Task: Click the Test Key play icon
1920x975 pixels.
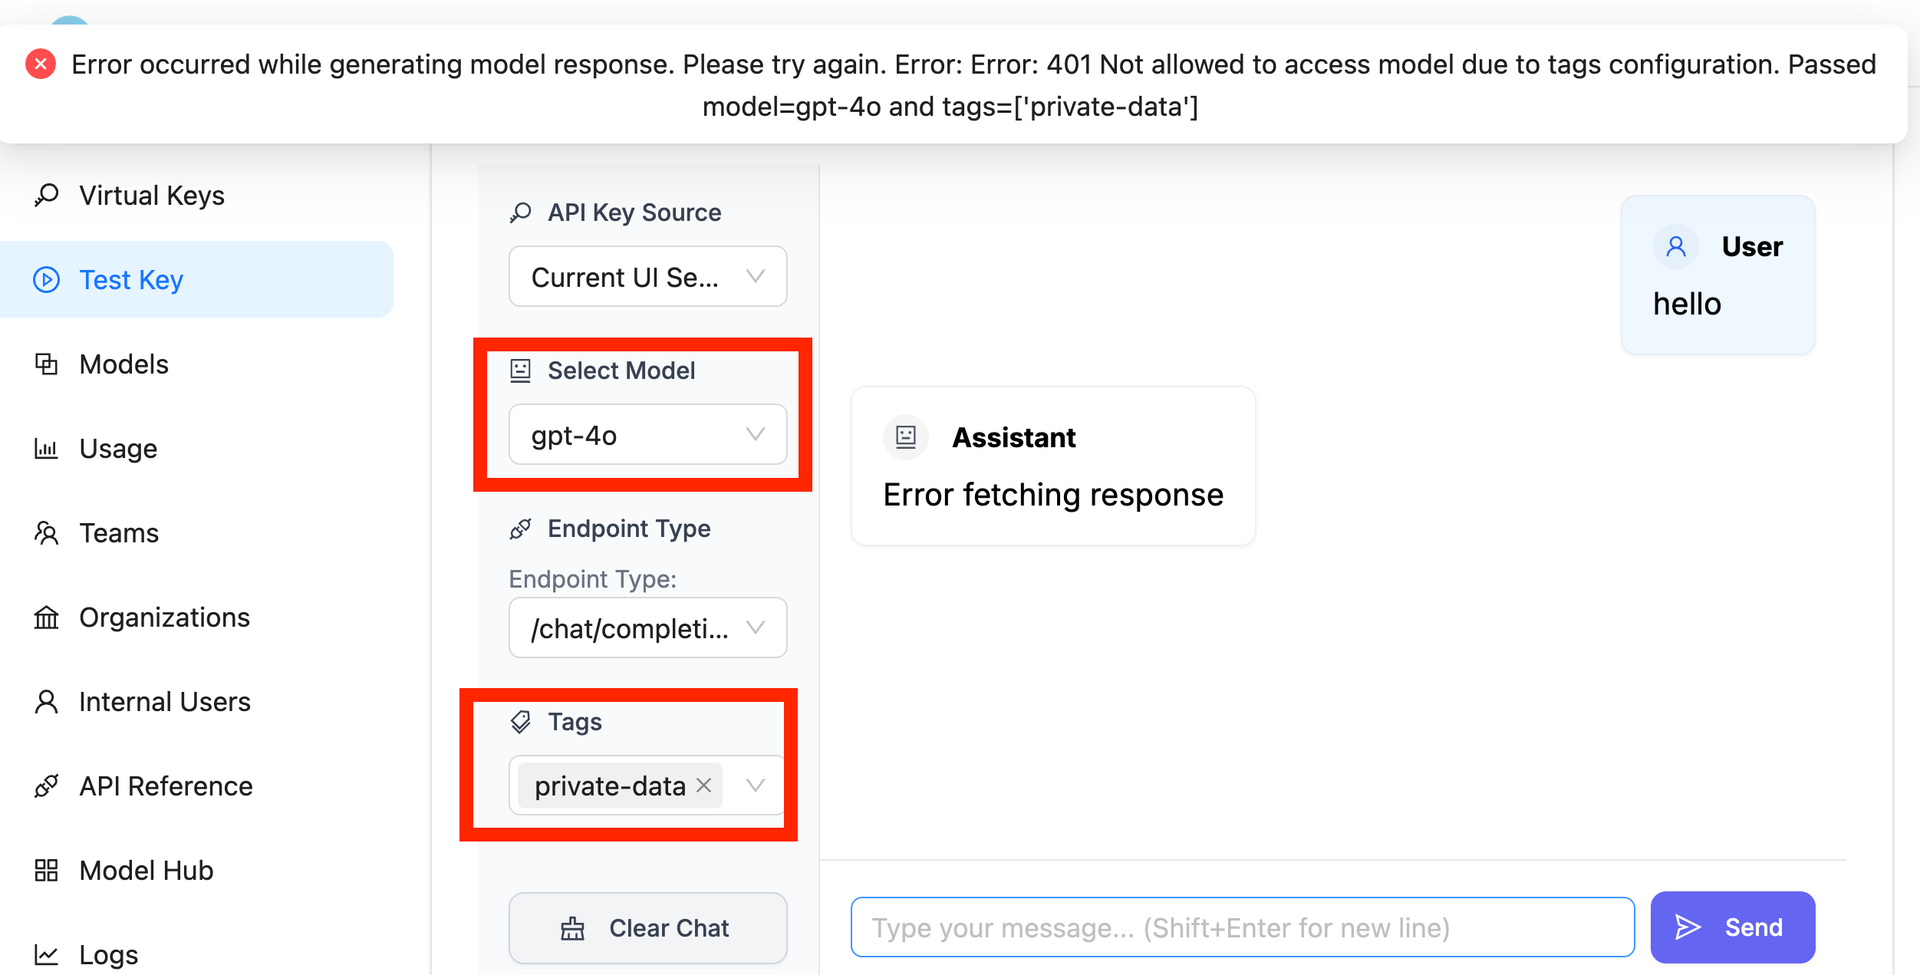Action: (x=47, y=279)
